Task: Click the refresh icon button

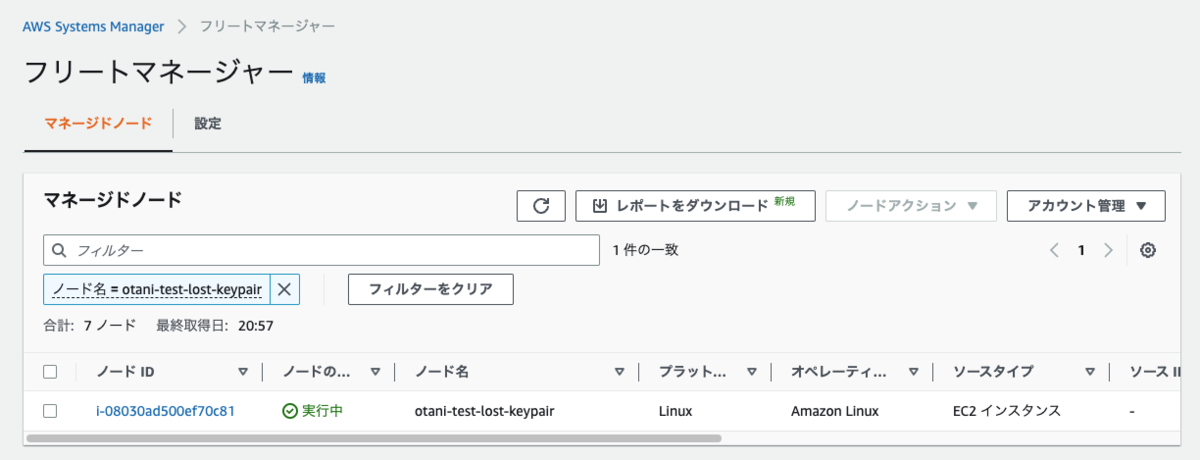Action: pos(542,205)
